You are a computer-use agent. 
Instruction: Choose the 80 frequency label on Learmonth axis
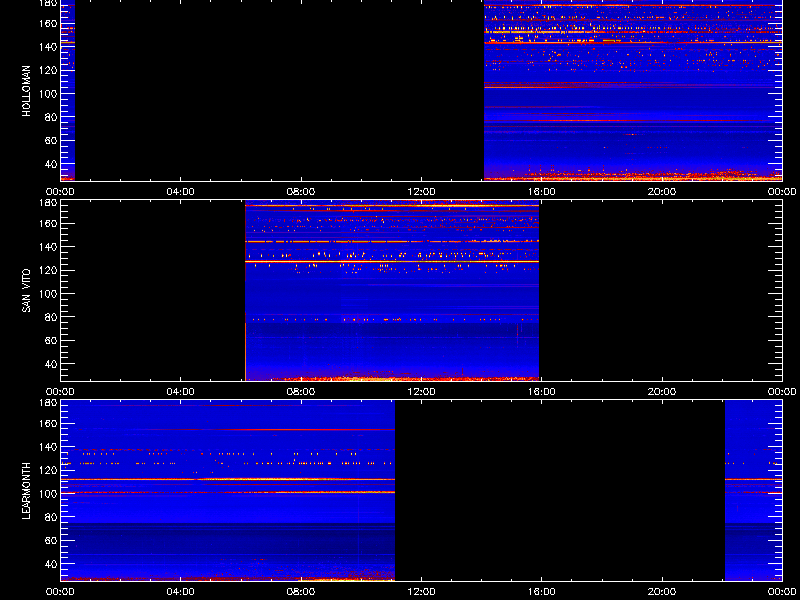[x=52, y=517]
